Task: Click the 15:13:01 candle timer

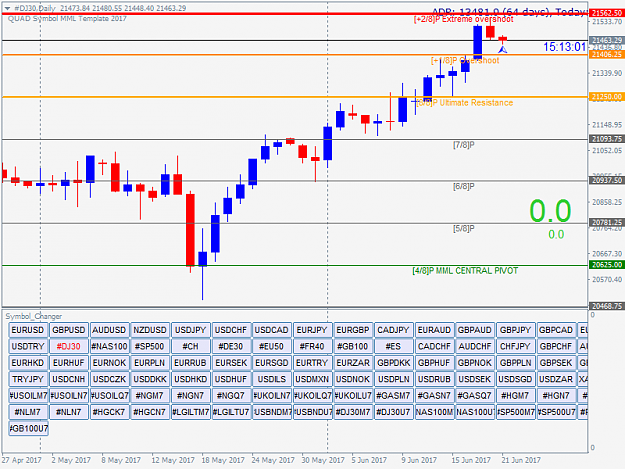Action: pos(565,47)
